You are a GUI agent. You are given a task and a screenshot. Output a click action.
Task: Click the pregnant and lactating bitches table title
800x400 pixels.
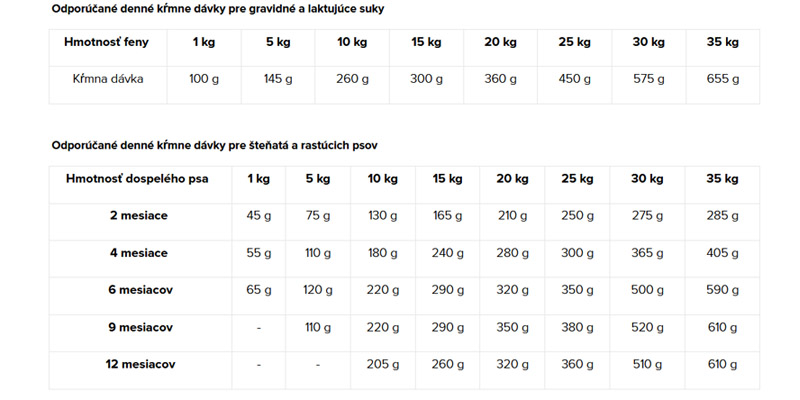[217, 9]
